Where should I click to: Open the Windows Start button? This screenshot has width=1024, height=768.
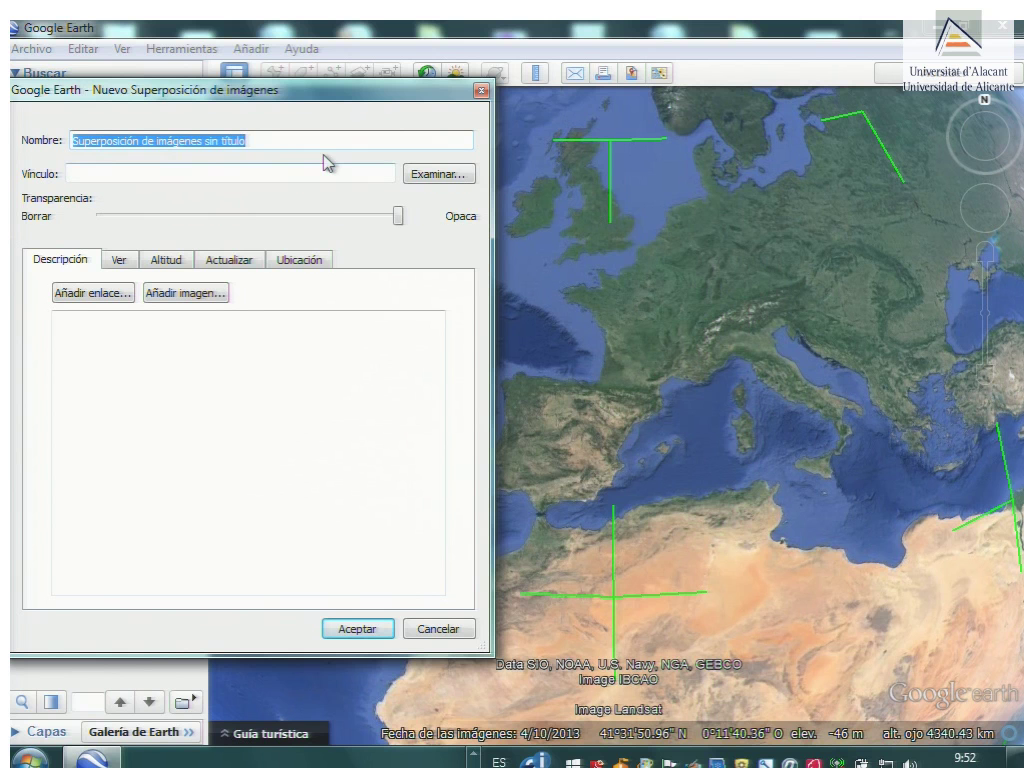(30, 760)
